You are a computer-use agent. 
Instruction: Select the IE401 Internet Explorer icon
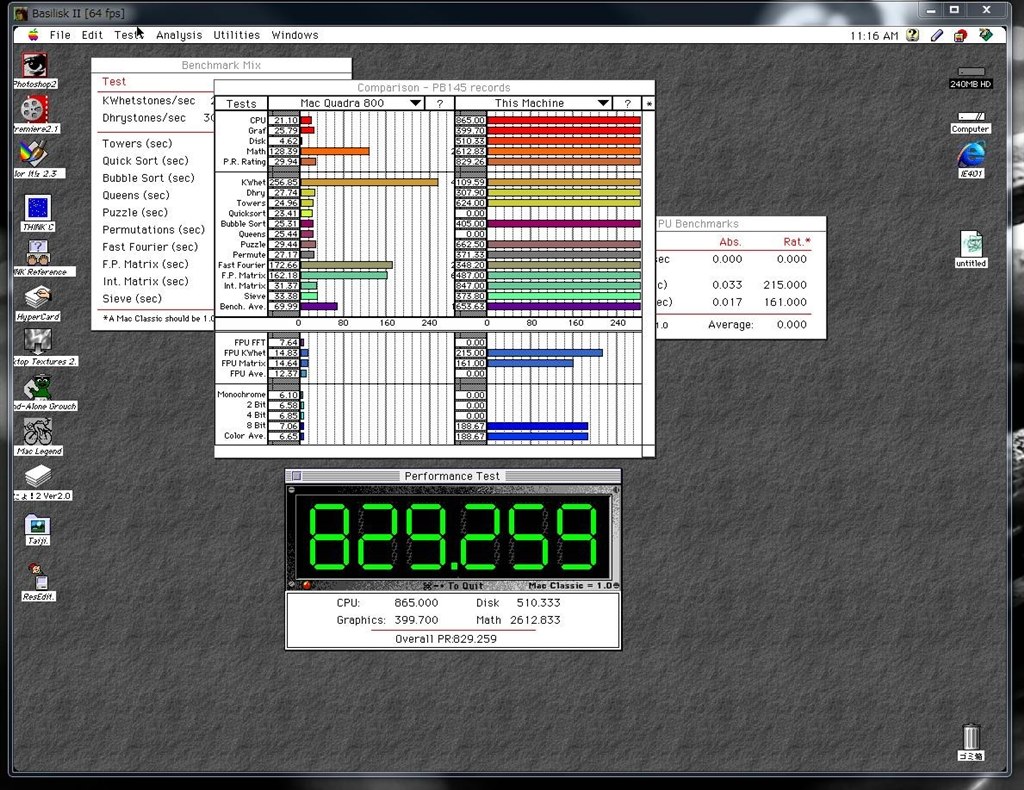(x=971, y=155)
